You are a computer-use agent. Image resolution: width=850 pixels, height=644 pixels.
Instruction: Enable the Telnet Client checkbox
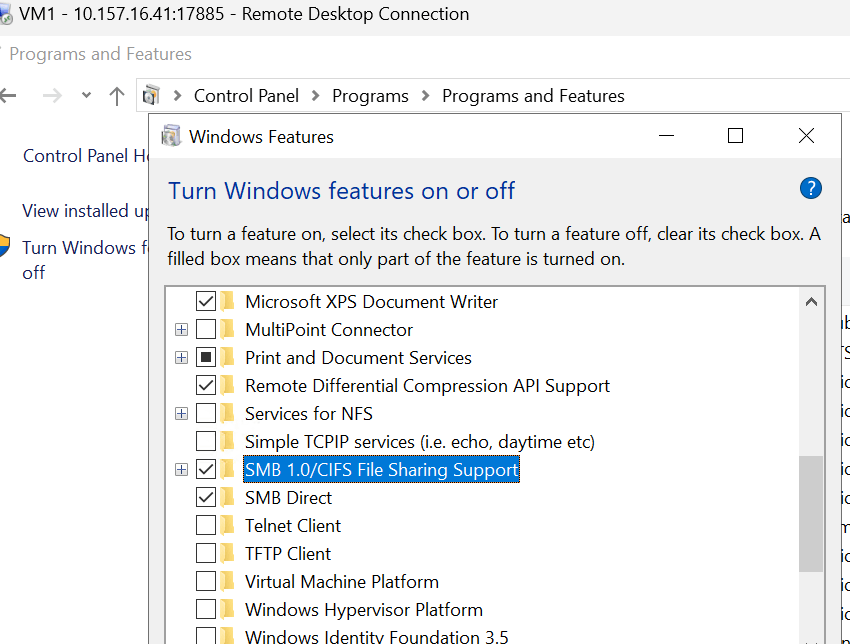click(206, 525)
